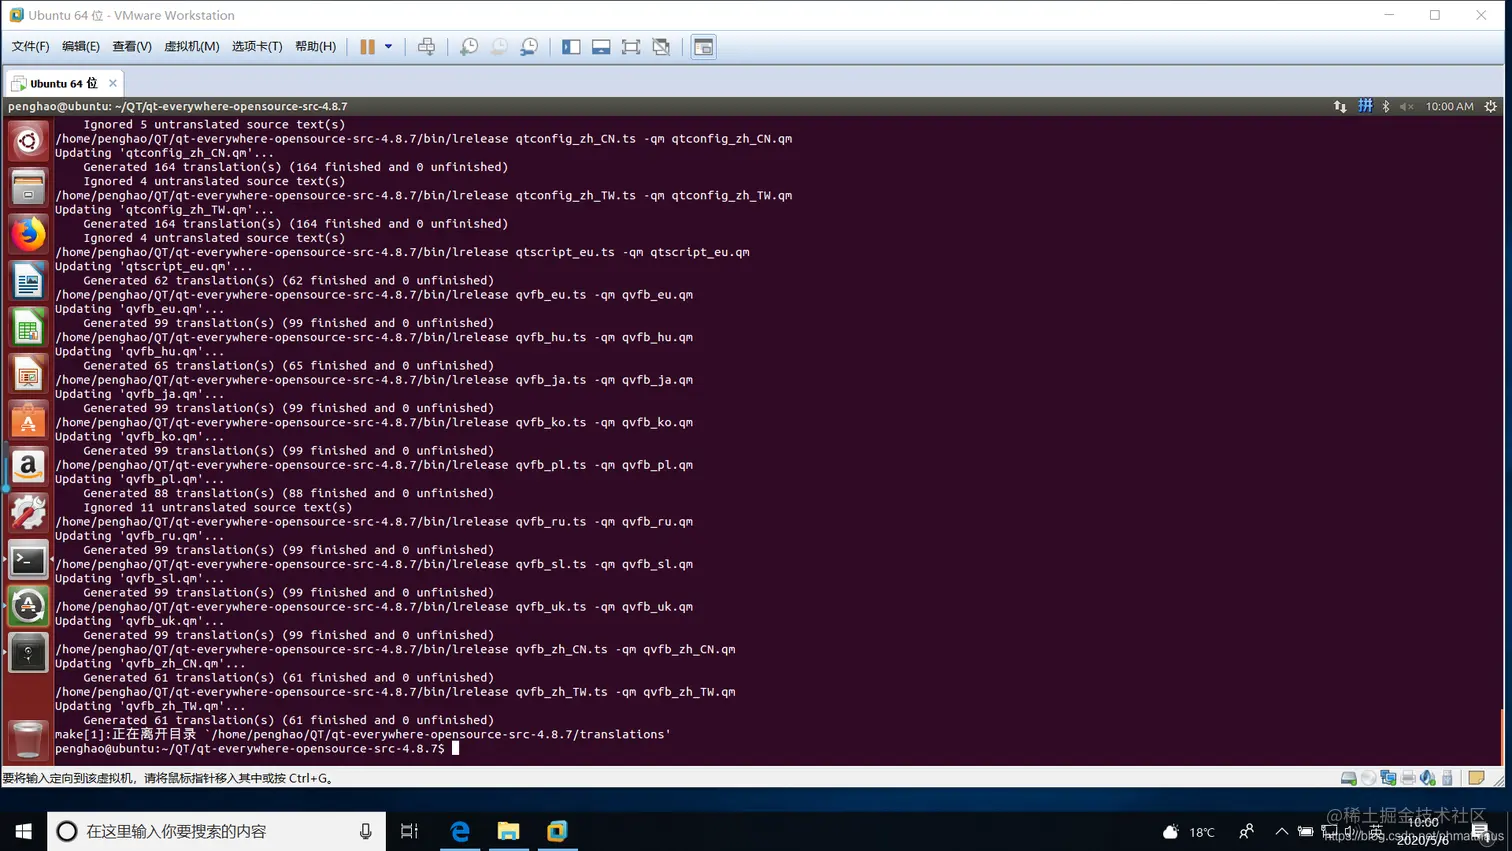Viewport: 1512px width, 851px height.
Task: Open the 10:00 AM clock menu
Action: [1449, 106]
